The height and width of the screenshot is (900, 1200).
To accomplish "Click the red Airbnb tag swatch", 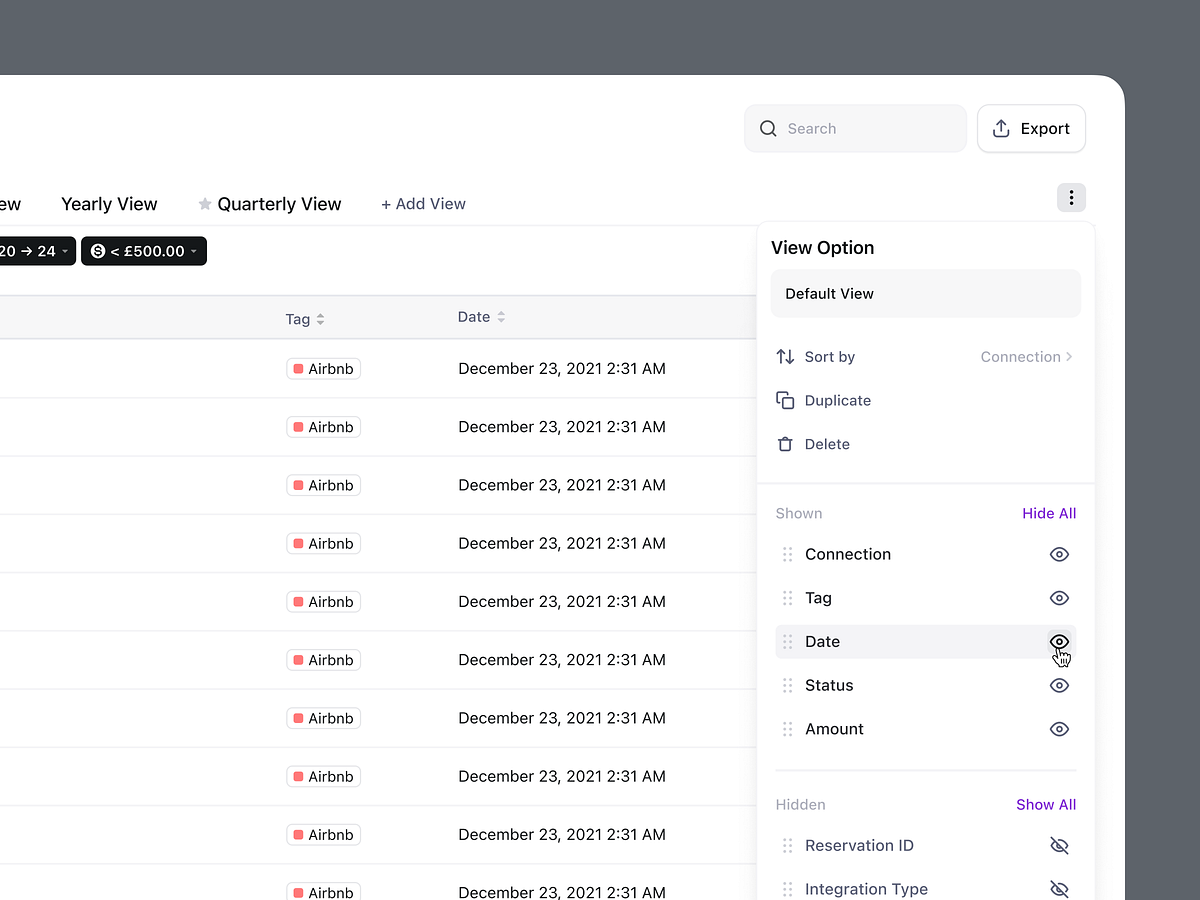I will [x=297, y=368].
